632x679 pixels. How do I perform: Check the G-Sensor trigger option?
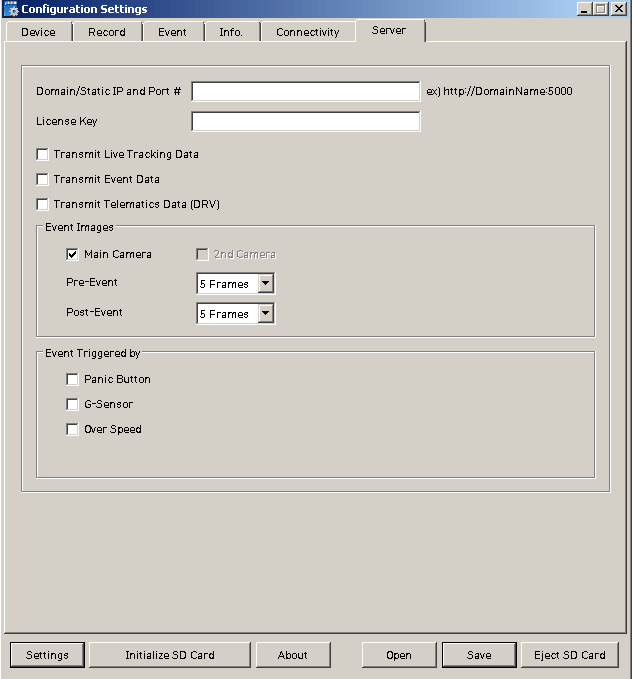coord(73,404)
